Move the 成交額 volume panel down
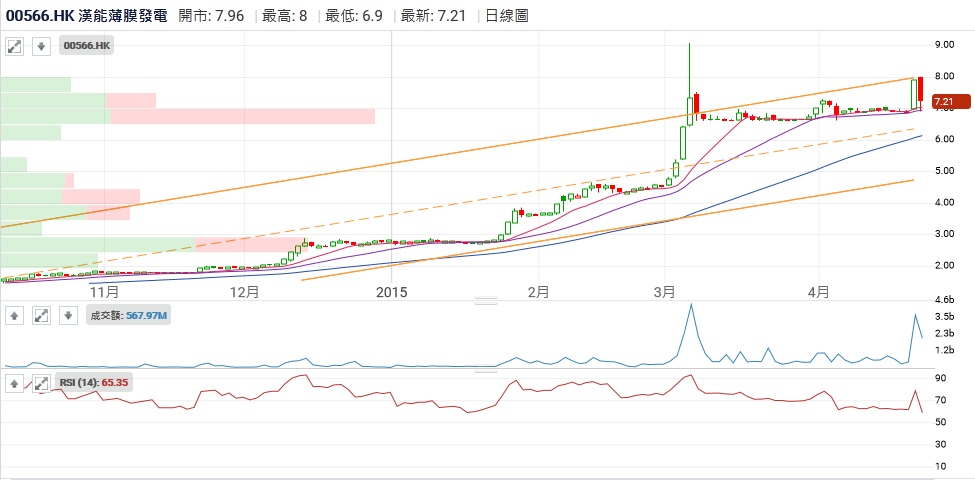 point(67,316)
